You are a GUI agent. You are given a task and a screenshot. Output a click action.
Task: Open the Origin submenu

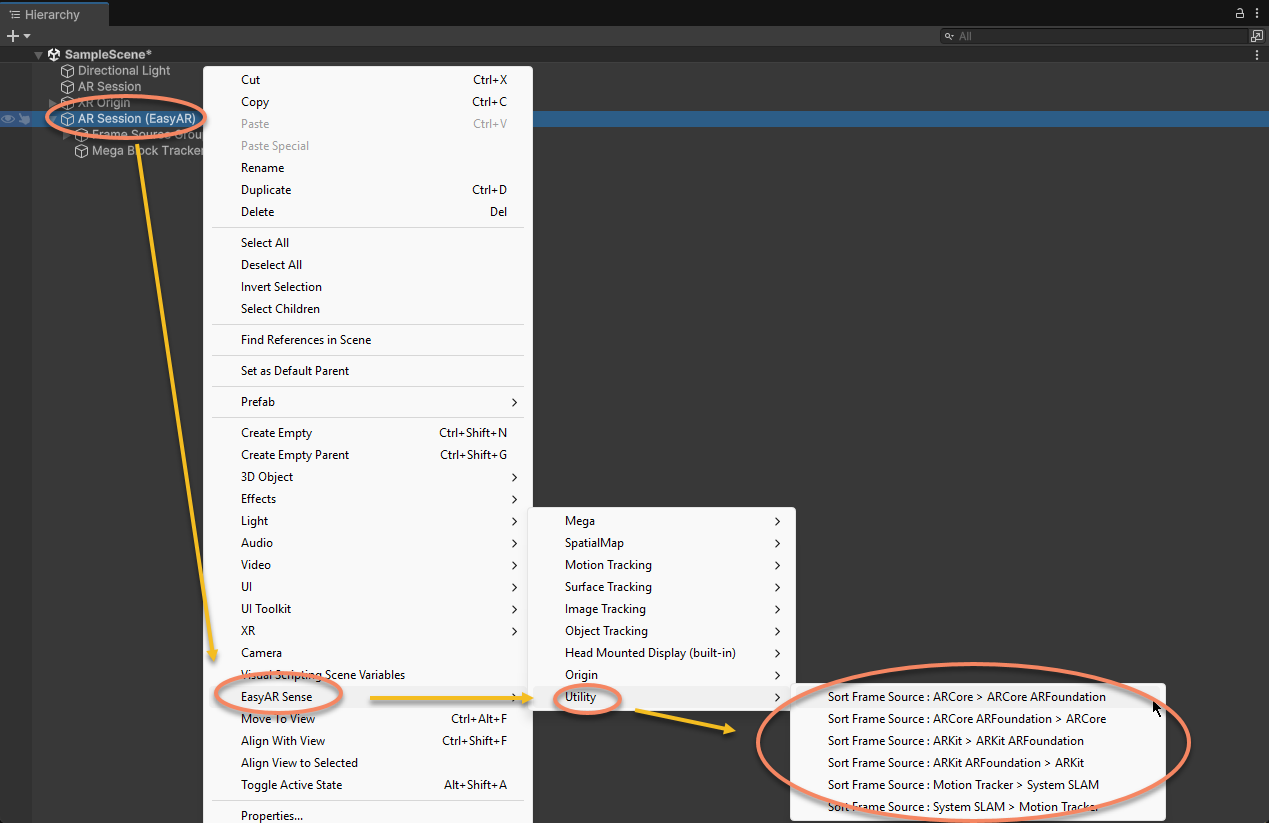tap(661, 675)
